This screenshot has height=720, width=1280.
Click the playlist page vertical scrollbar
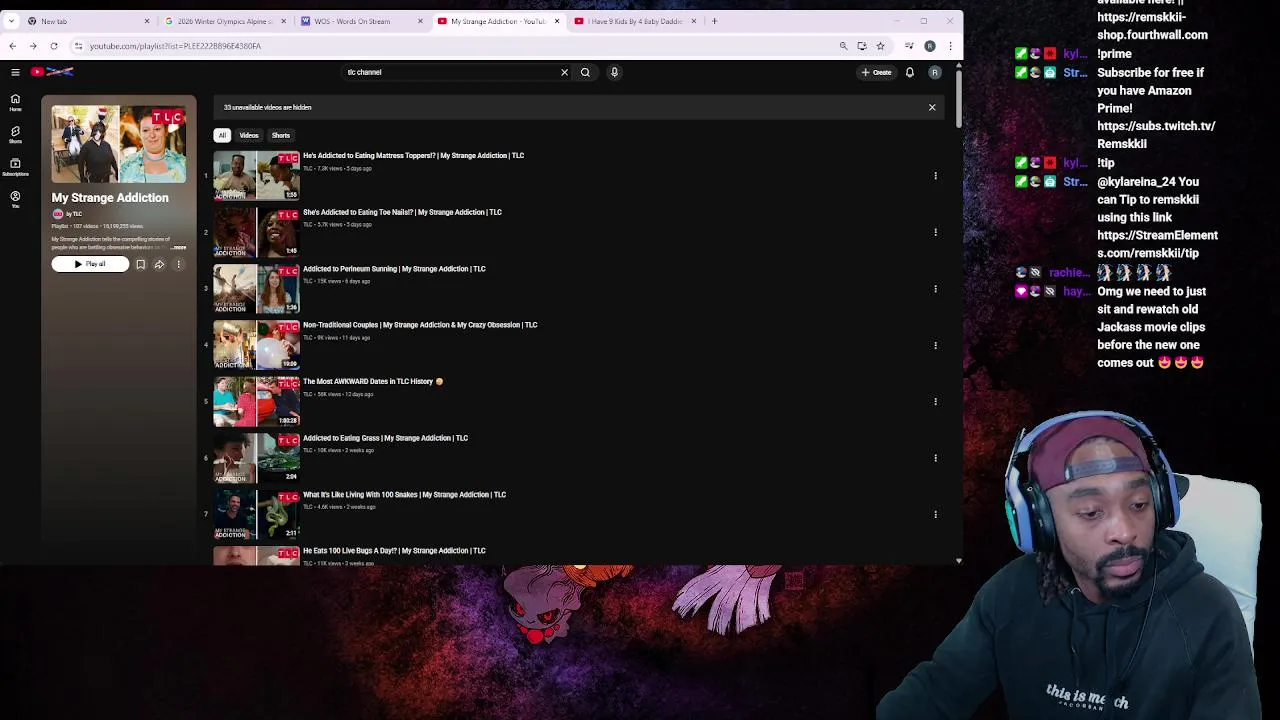(x=958, y=100)
